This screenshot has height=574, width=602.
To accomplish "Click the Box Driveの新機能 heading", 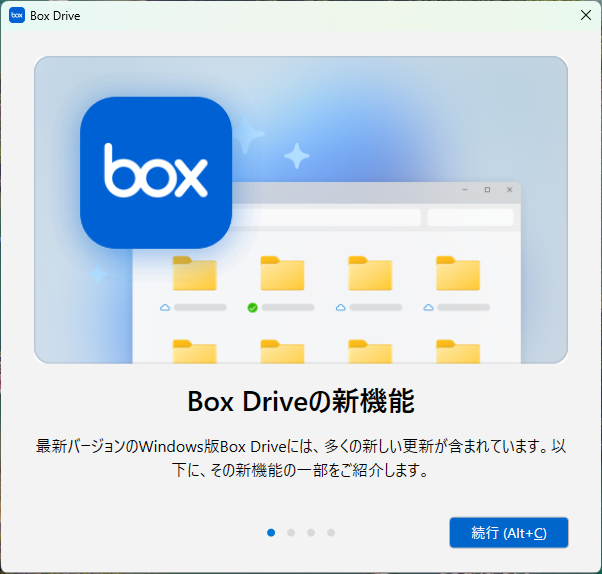I will [301, 401].
